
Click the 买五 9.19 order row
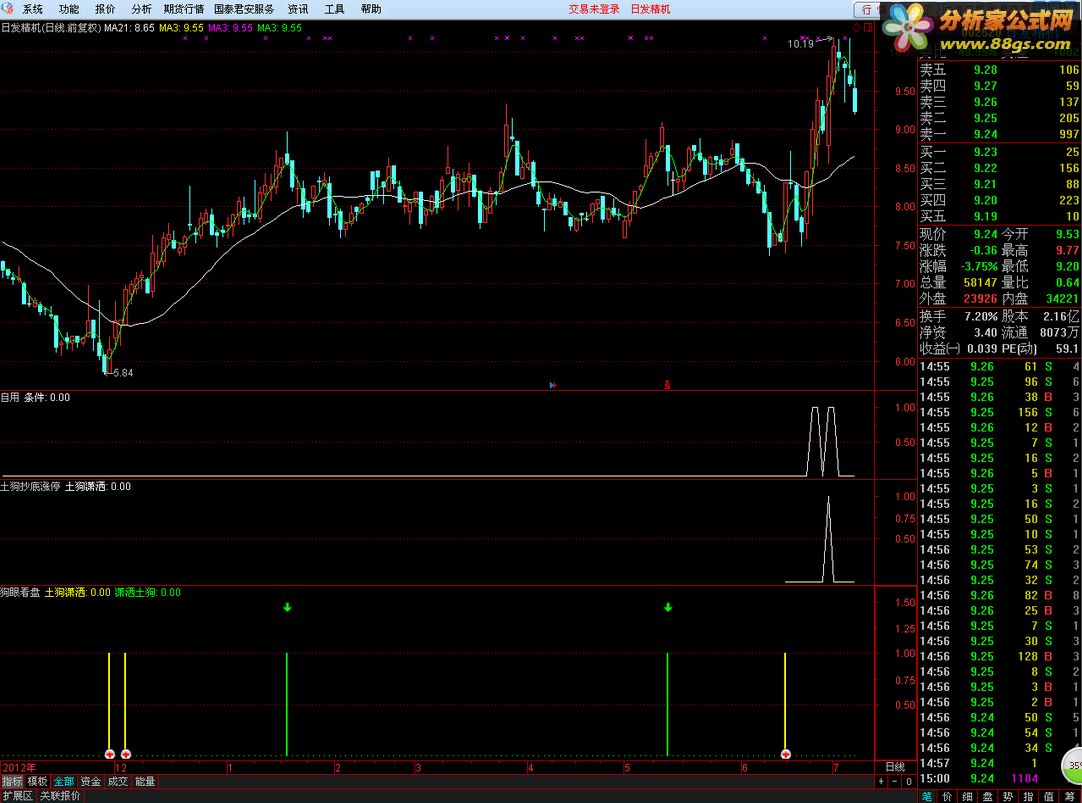pos(999,216)
